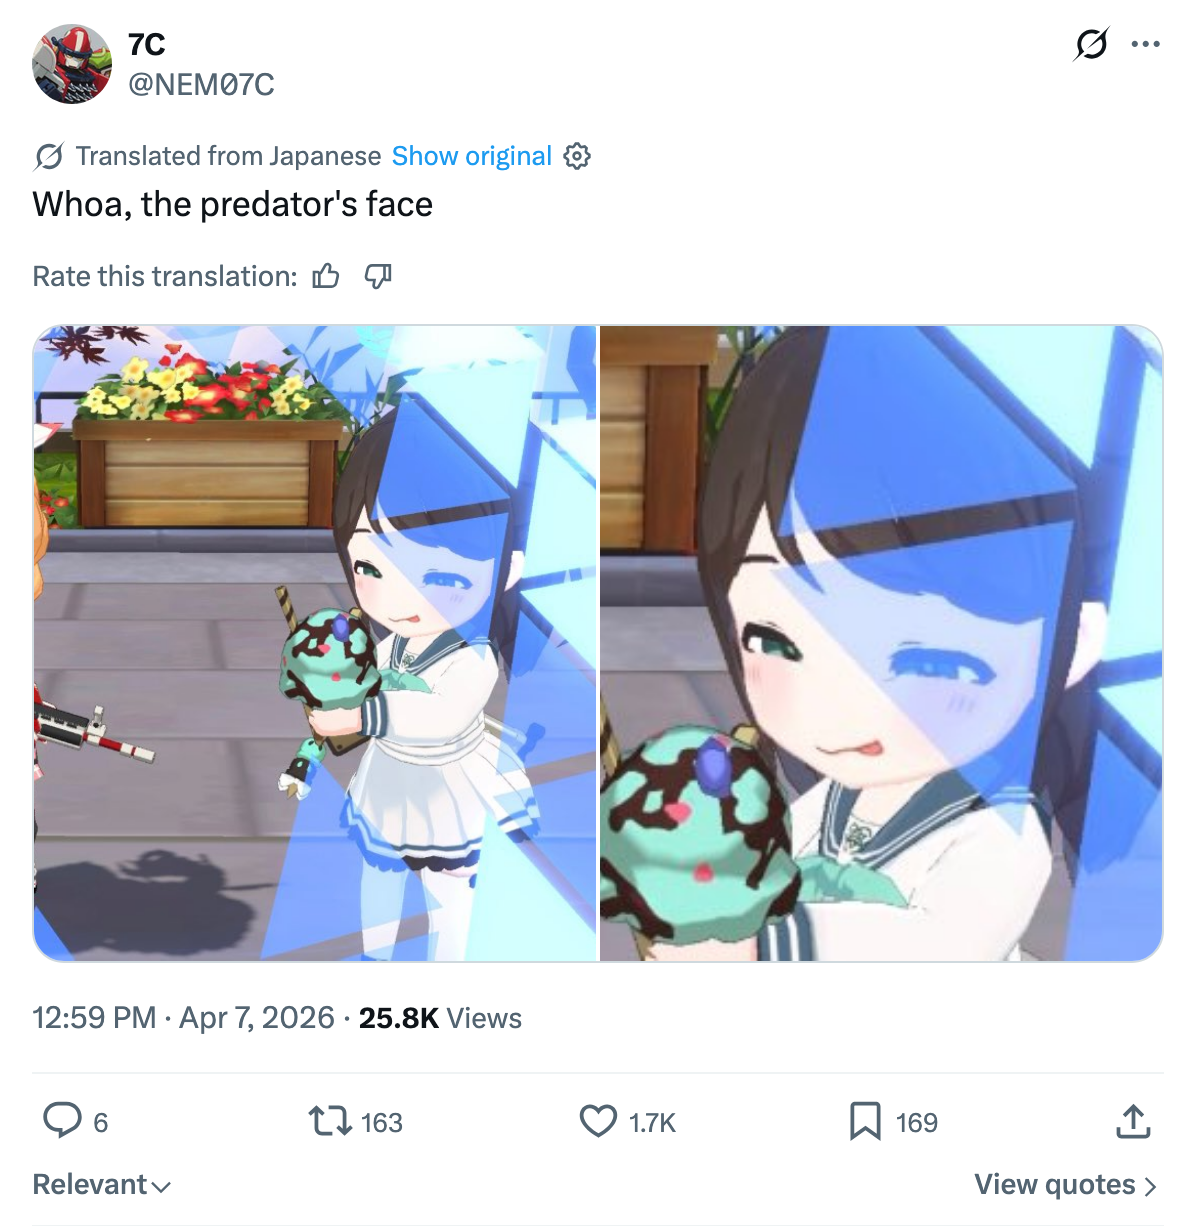
Task: Like the post with heart icon
Action: click(598, 1121)
